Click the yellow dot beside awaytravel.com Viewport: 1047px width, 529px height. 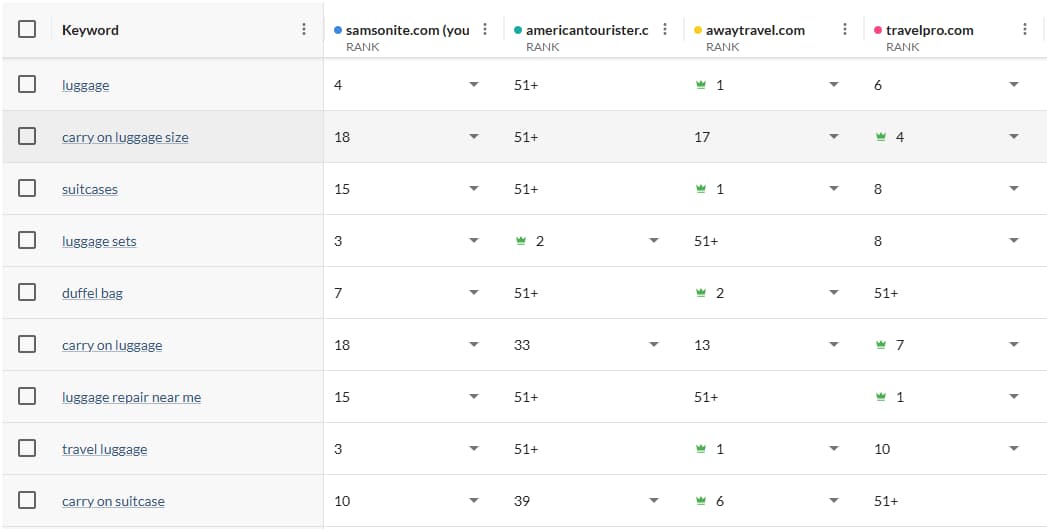click(698, 30)
